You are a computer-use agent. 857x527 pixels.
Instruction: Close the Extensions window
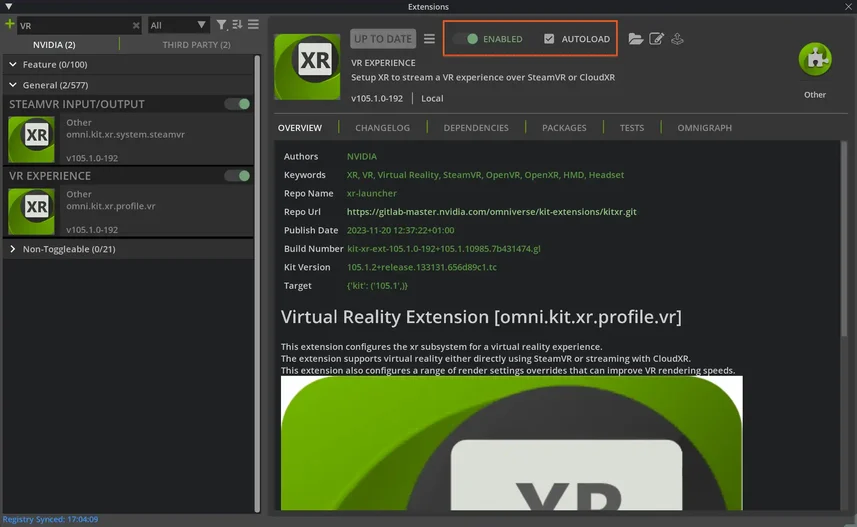[848, 7]
